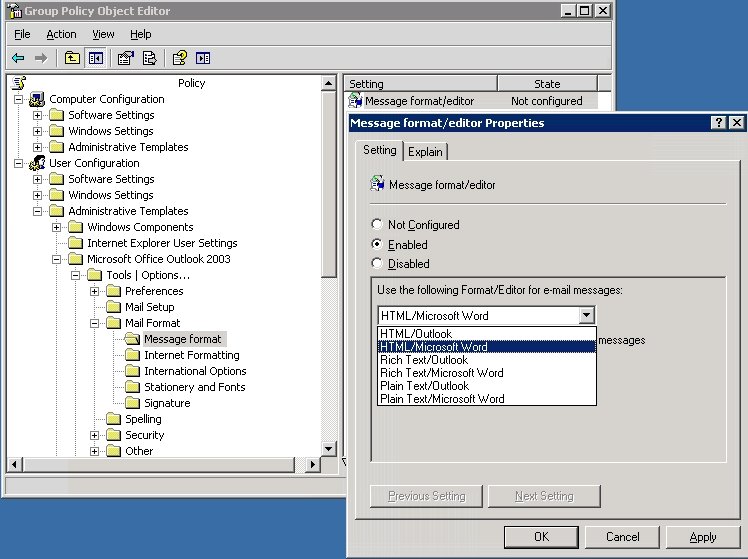Click tree horizontal scrollbar right arrow
This screenshot has width=748, height=559.
point(312,464)
